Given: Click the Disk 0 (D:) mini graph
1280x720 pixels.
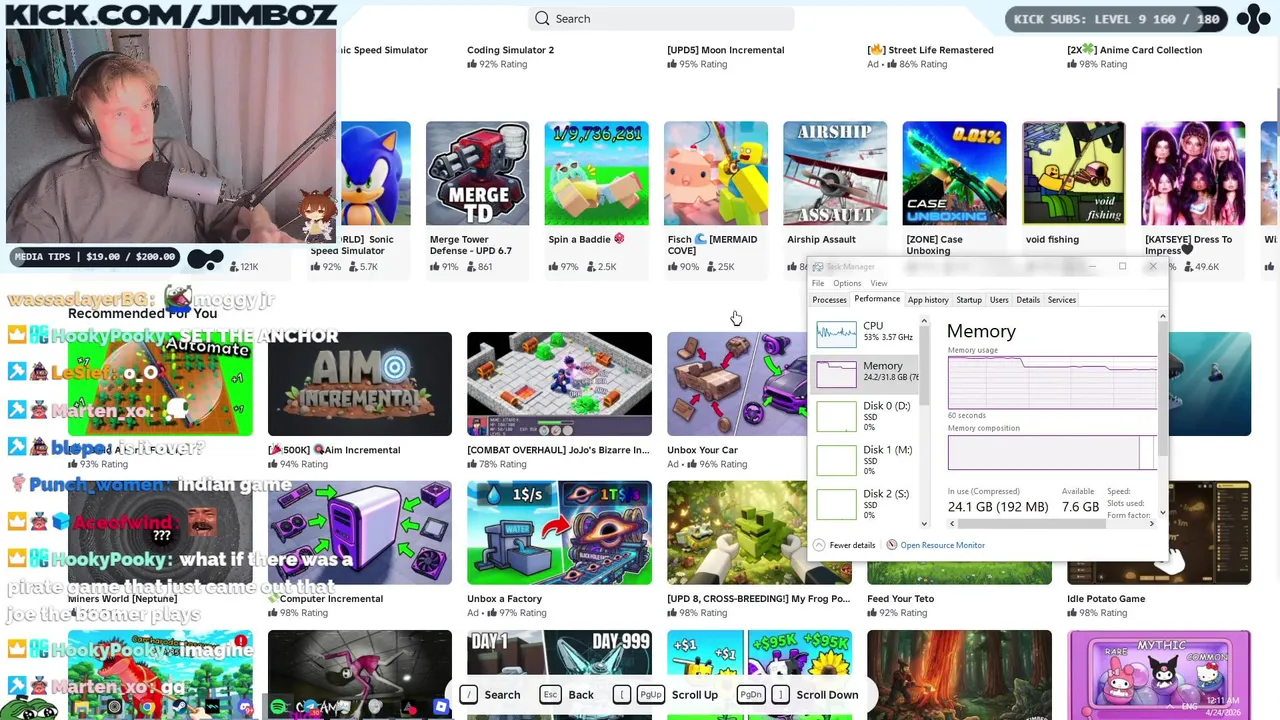Looking at the screenshot, I should coord(836,416).
